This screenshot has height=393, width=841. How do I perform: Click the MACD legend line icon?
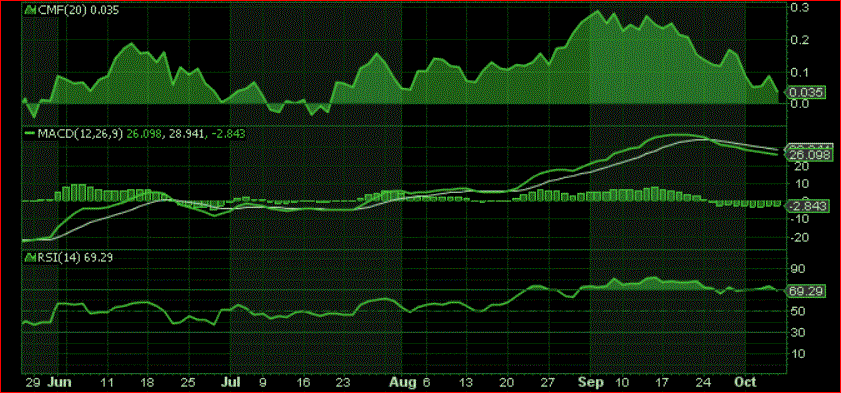[30, 134]
